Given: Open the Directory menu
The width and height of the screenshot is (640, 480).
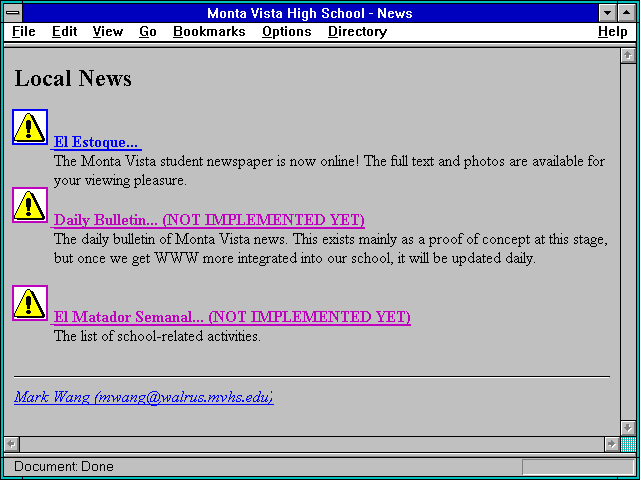Looking at the screenshot, I should 358,32.
